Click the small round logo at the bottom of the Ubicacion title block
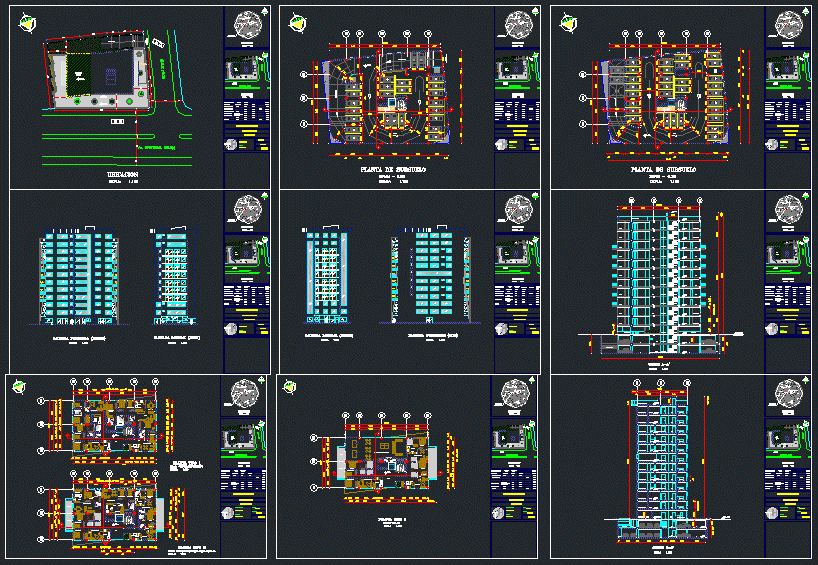Screen dimensions: 818x565 tap(232, 145)
